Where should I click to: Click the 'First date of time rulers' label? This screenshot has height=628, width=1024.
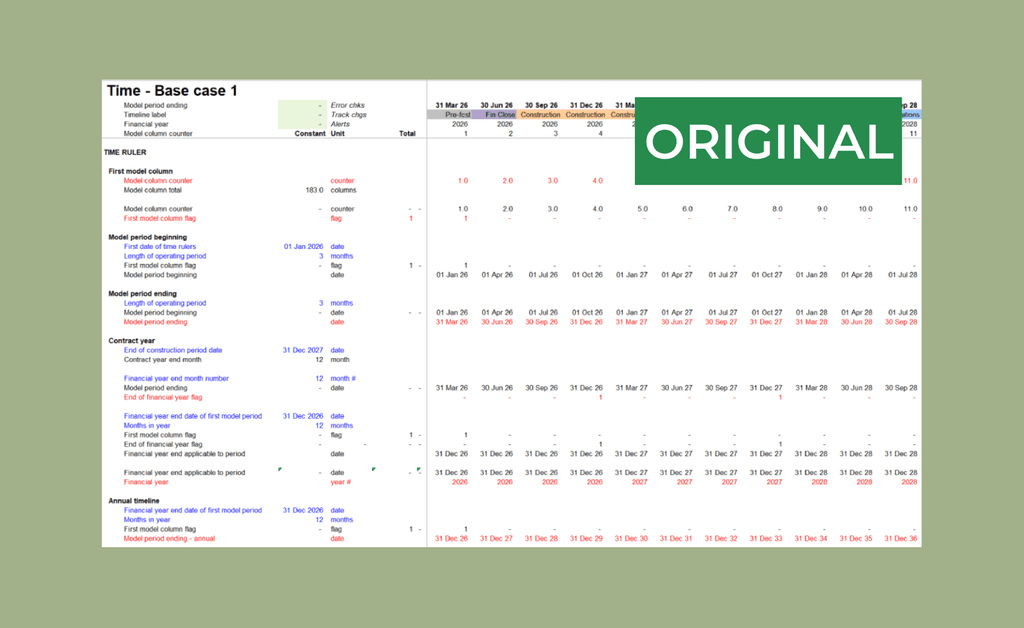tap(160, 247)
